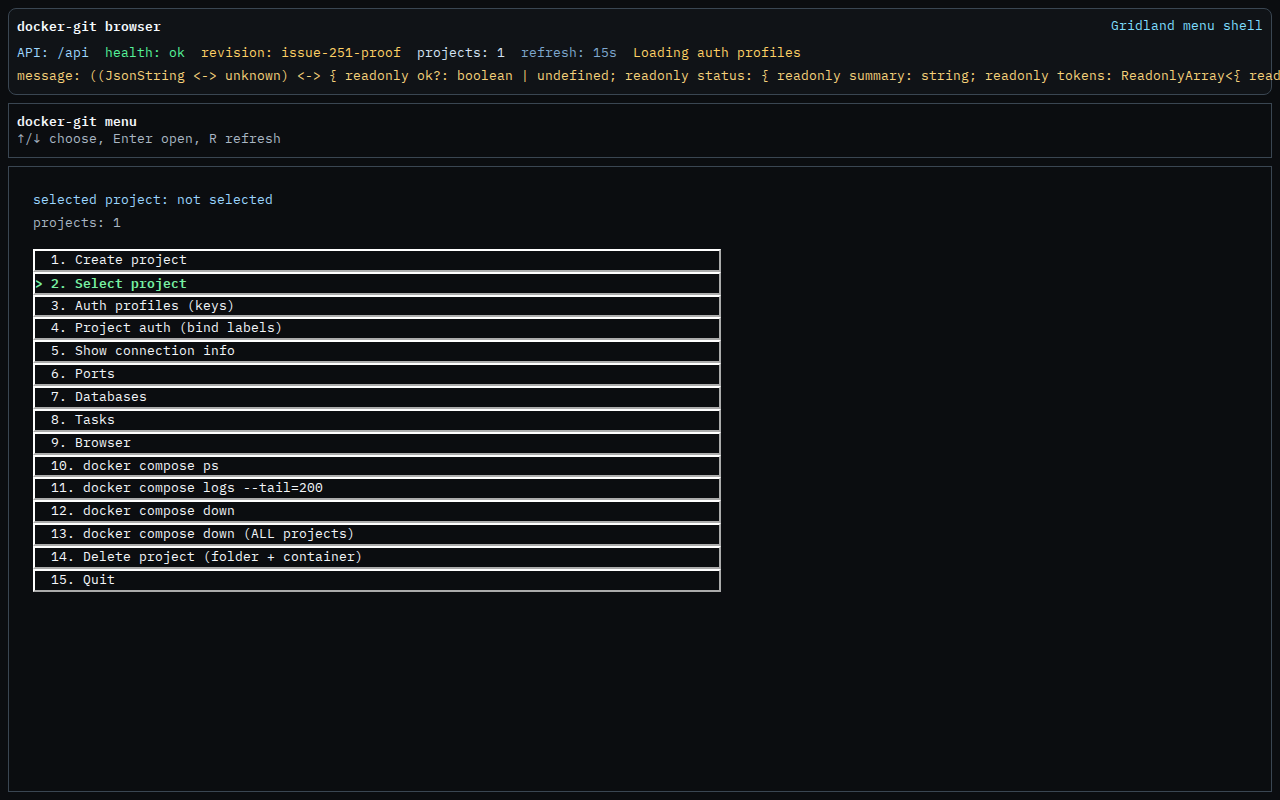Select Delete project (folder + container)

377,557
